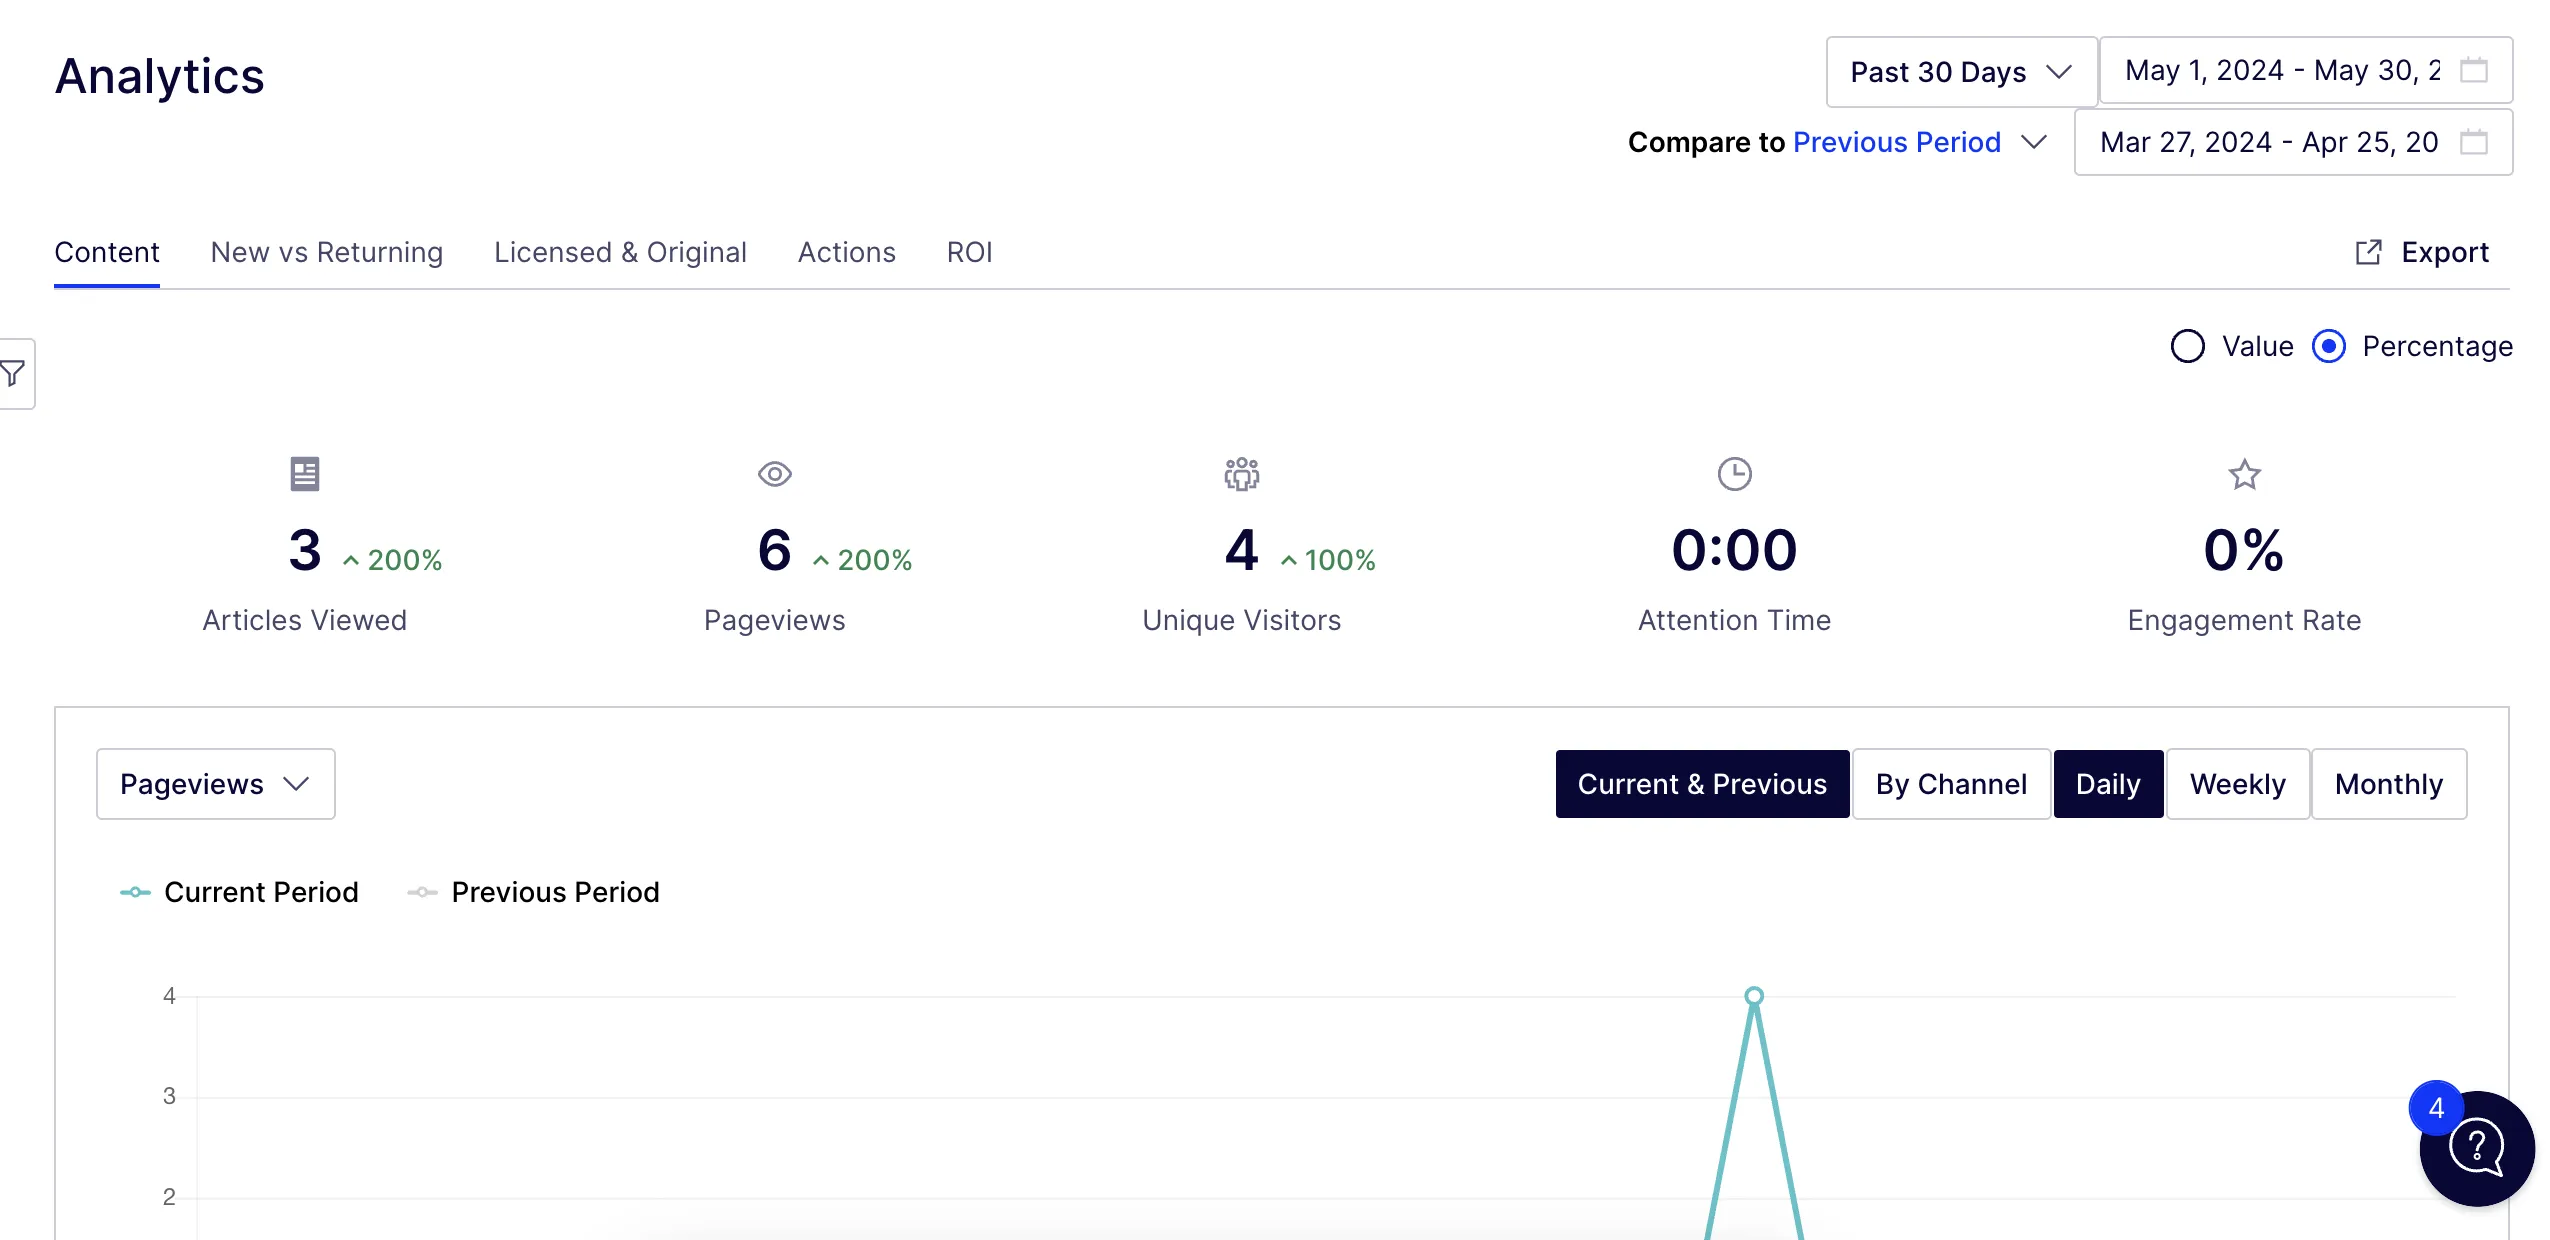The width and height of the screenshot is (2550, 1240).
Task: Set chart granularity to Weekly
Action: (x=2238, y=784)
